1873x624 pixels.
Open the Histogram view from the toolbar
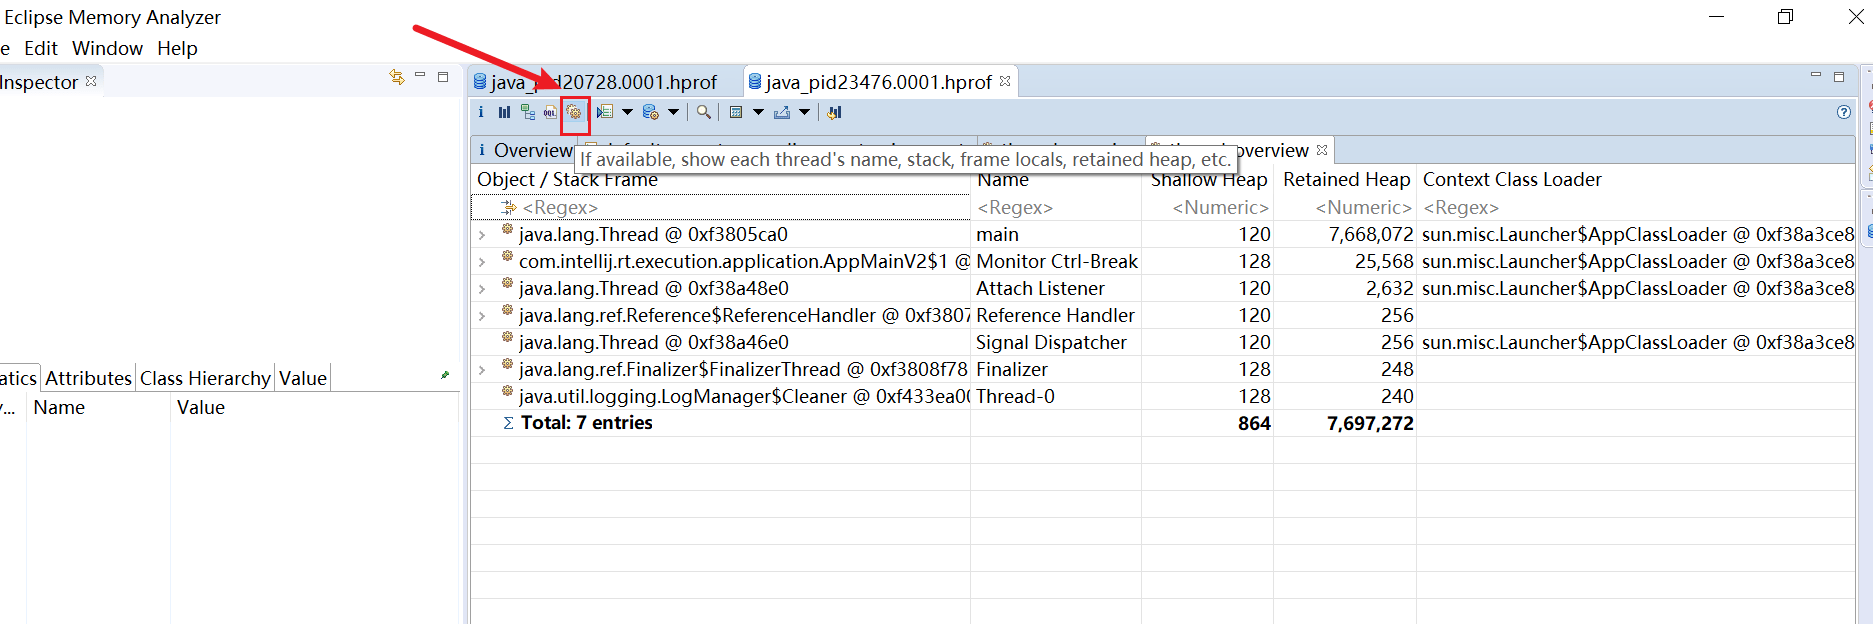click(x=504, y=113)
